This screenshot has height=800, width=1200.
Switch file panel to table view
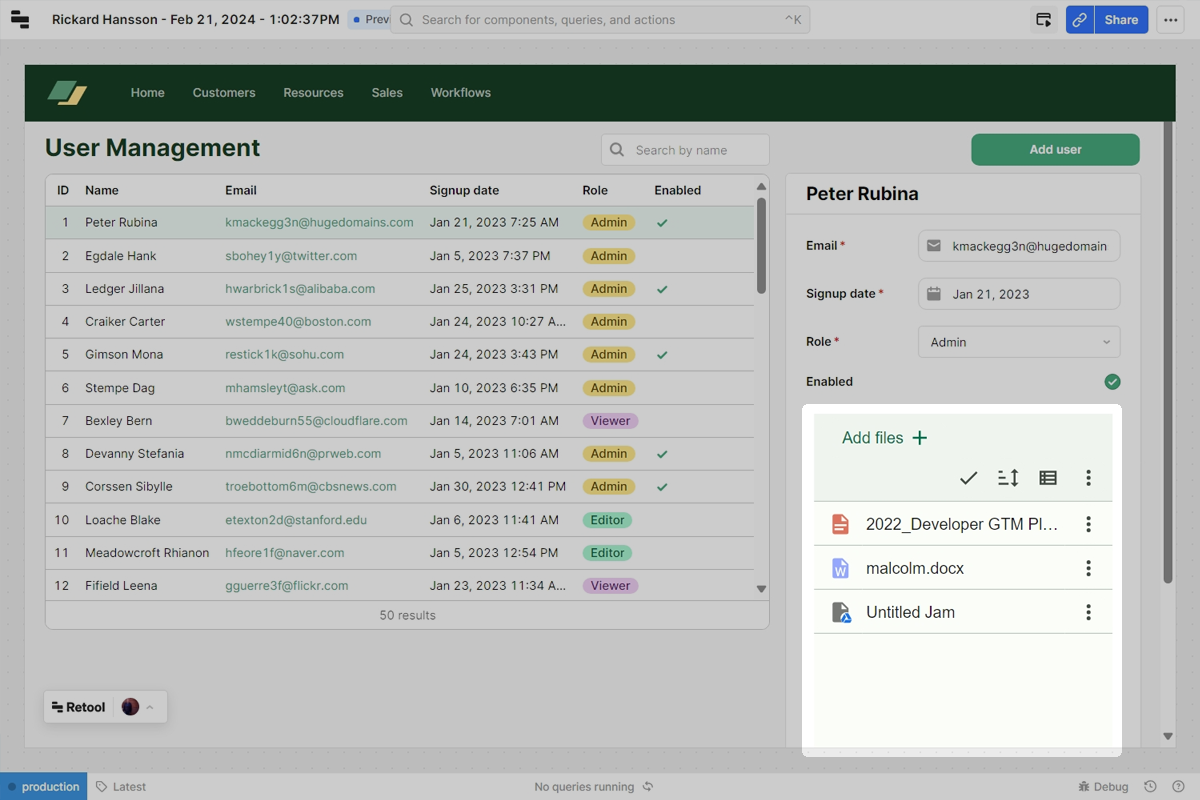pyautogui.click(x=1048, y=478)
